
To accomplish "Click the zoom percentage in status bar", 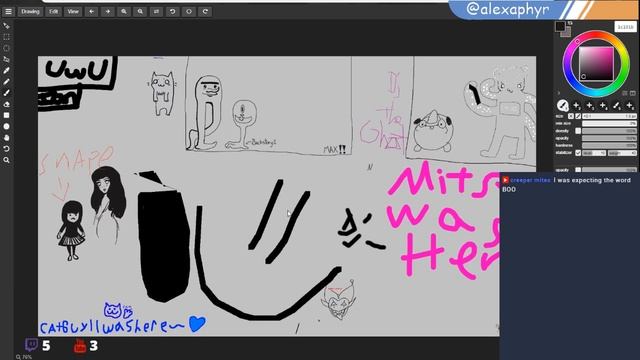I will (x=24, y=357).
